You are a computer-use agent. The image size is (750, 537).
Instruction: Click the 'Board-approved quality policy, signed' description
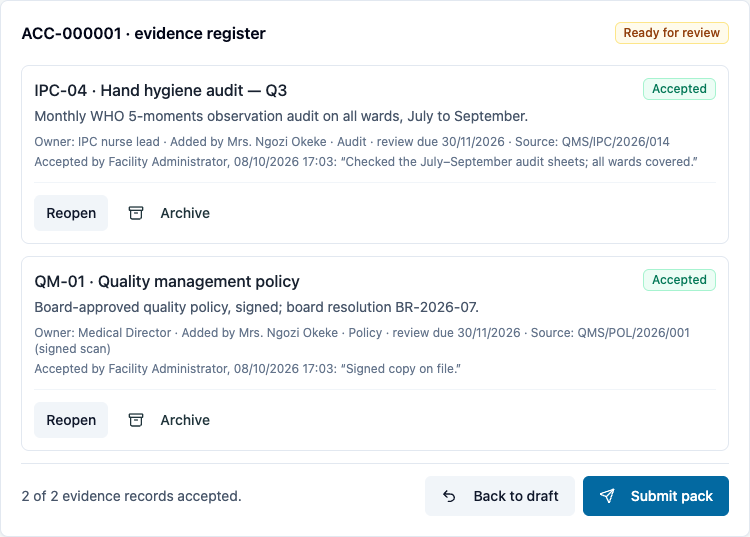tap(256, 307)
